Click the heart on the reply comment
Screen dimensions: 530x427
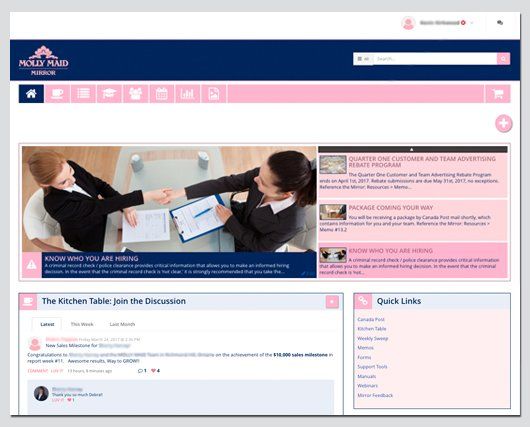69,400
